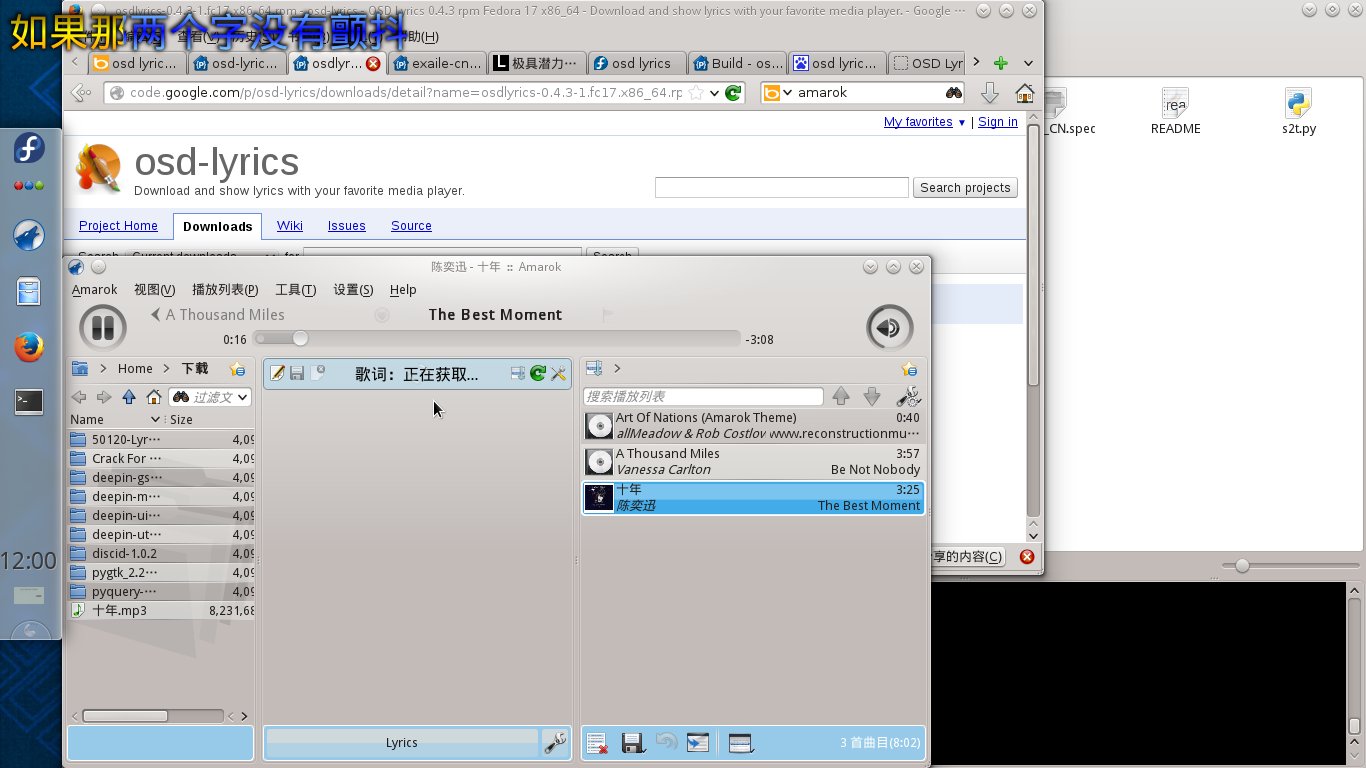Click the Lyrics applet bar button

click(x=402, y=743)
